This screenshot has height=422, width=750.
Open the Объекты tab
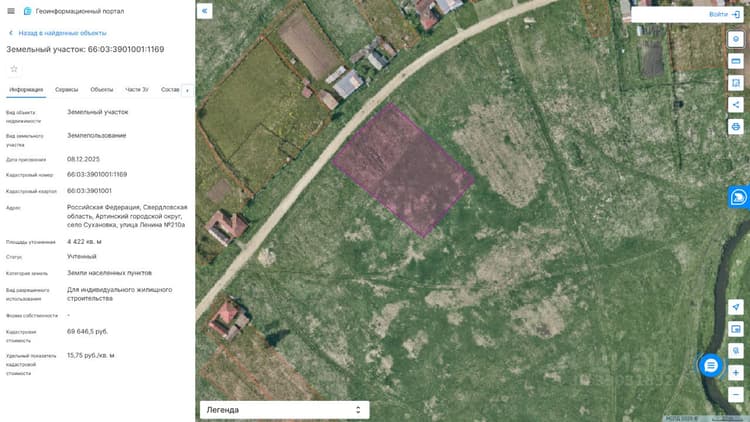[102, 89]
